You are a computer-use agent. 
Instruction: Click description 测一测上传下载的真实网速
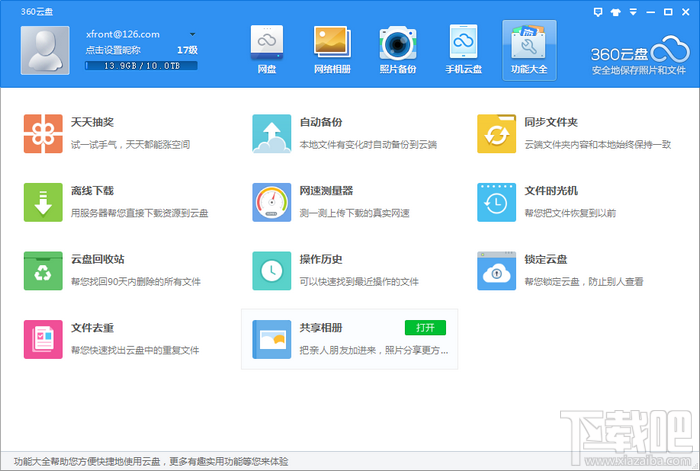pyautogui.click(x=354, y=213)
